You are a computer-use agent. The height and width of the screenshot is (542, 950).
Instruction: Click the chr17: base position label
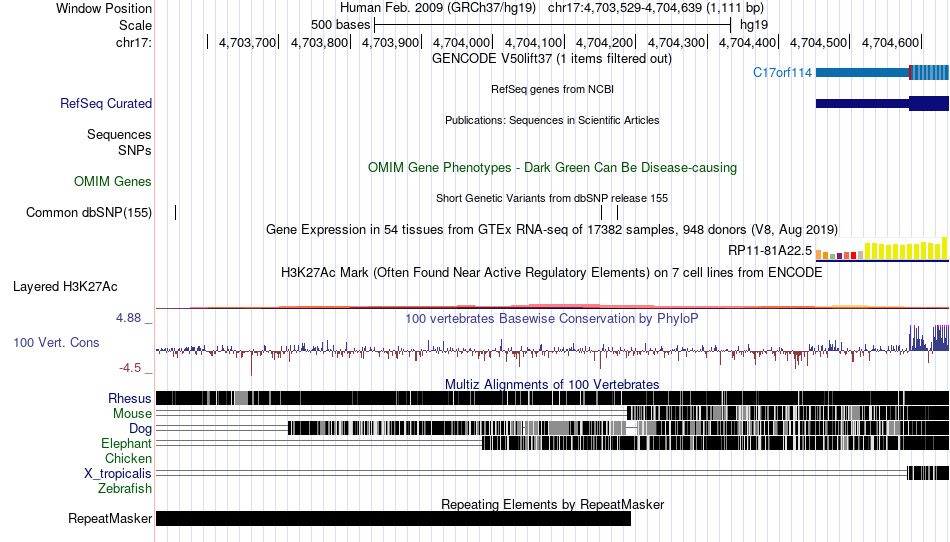tap(133, 42)
